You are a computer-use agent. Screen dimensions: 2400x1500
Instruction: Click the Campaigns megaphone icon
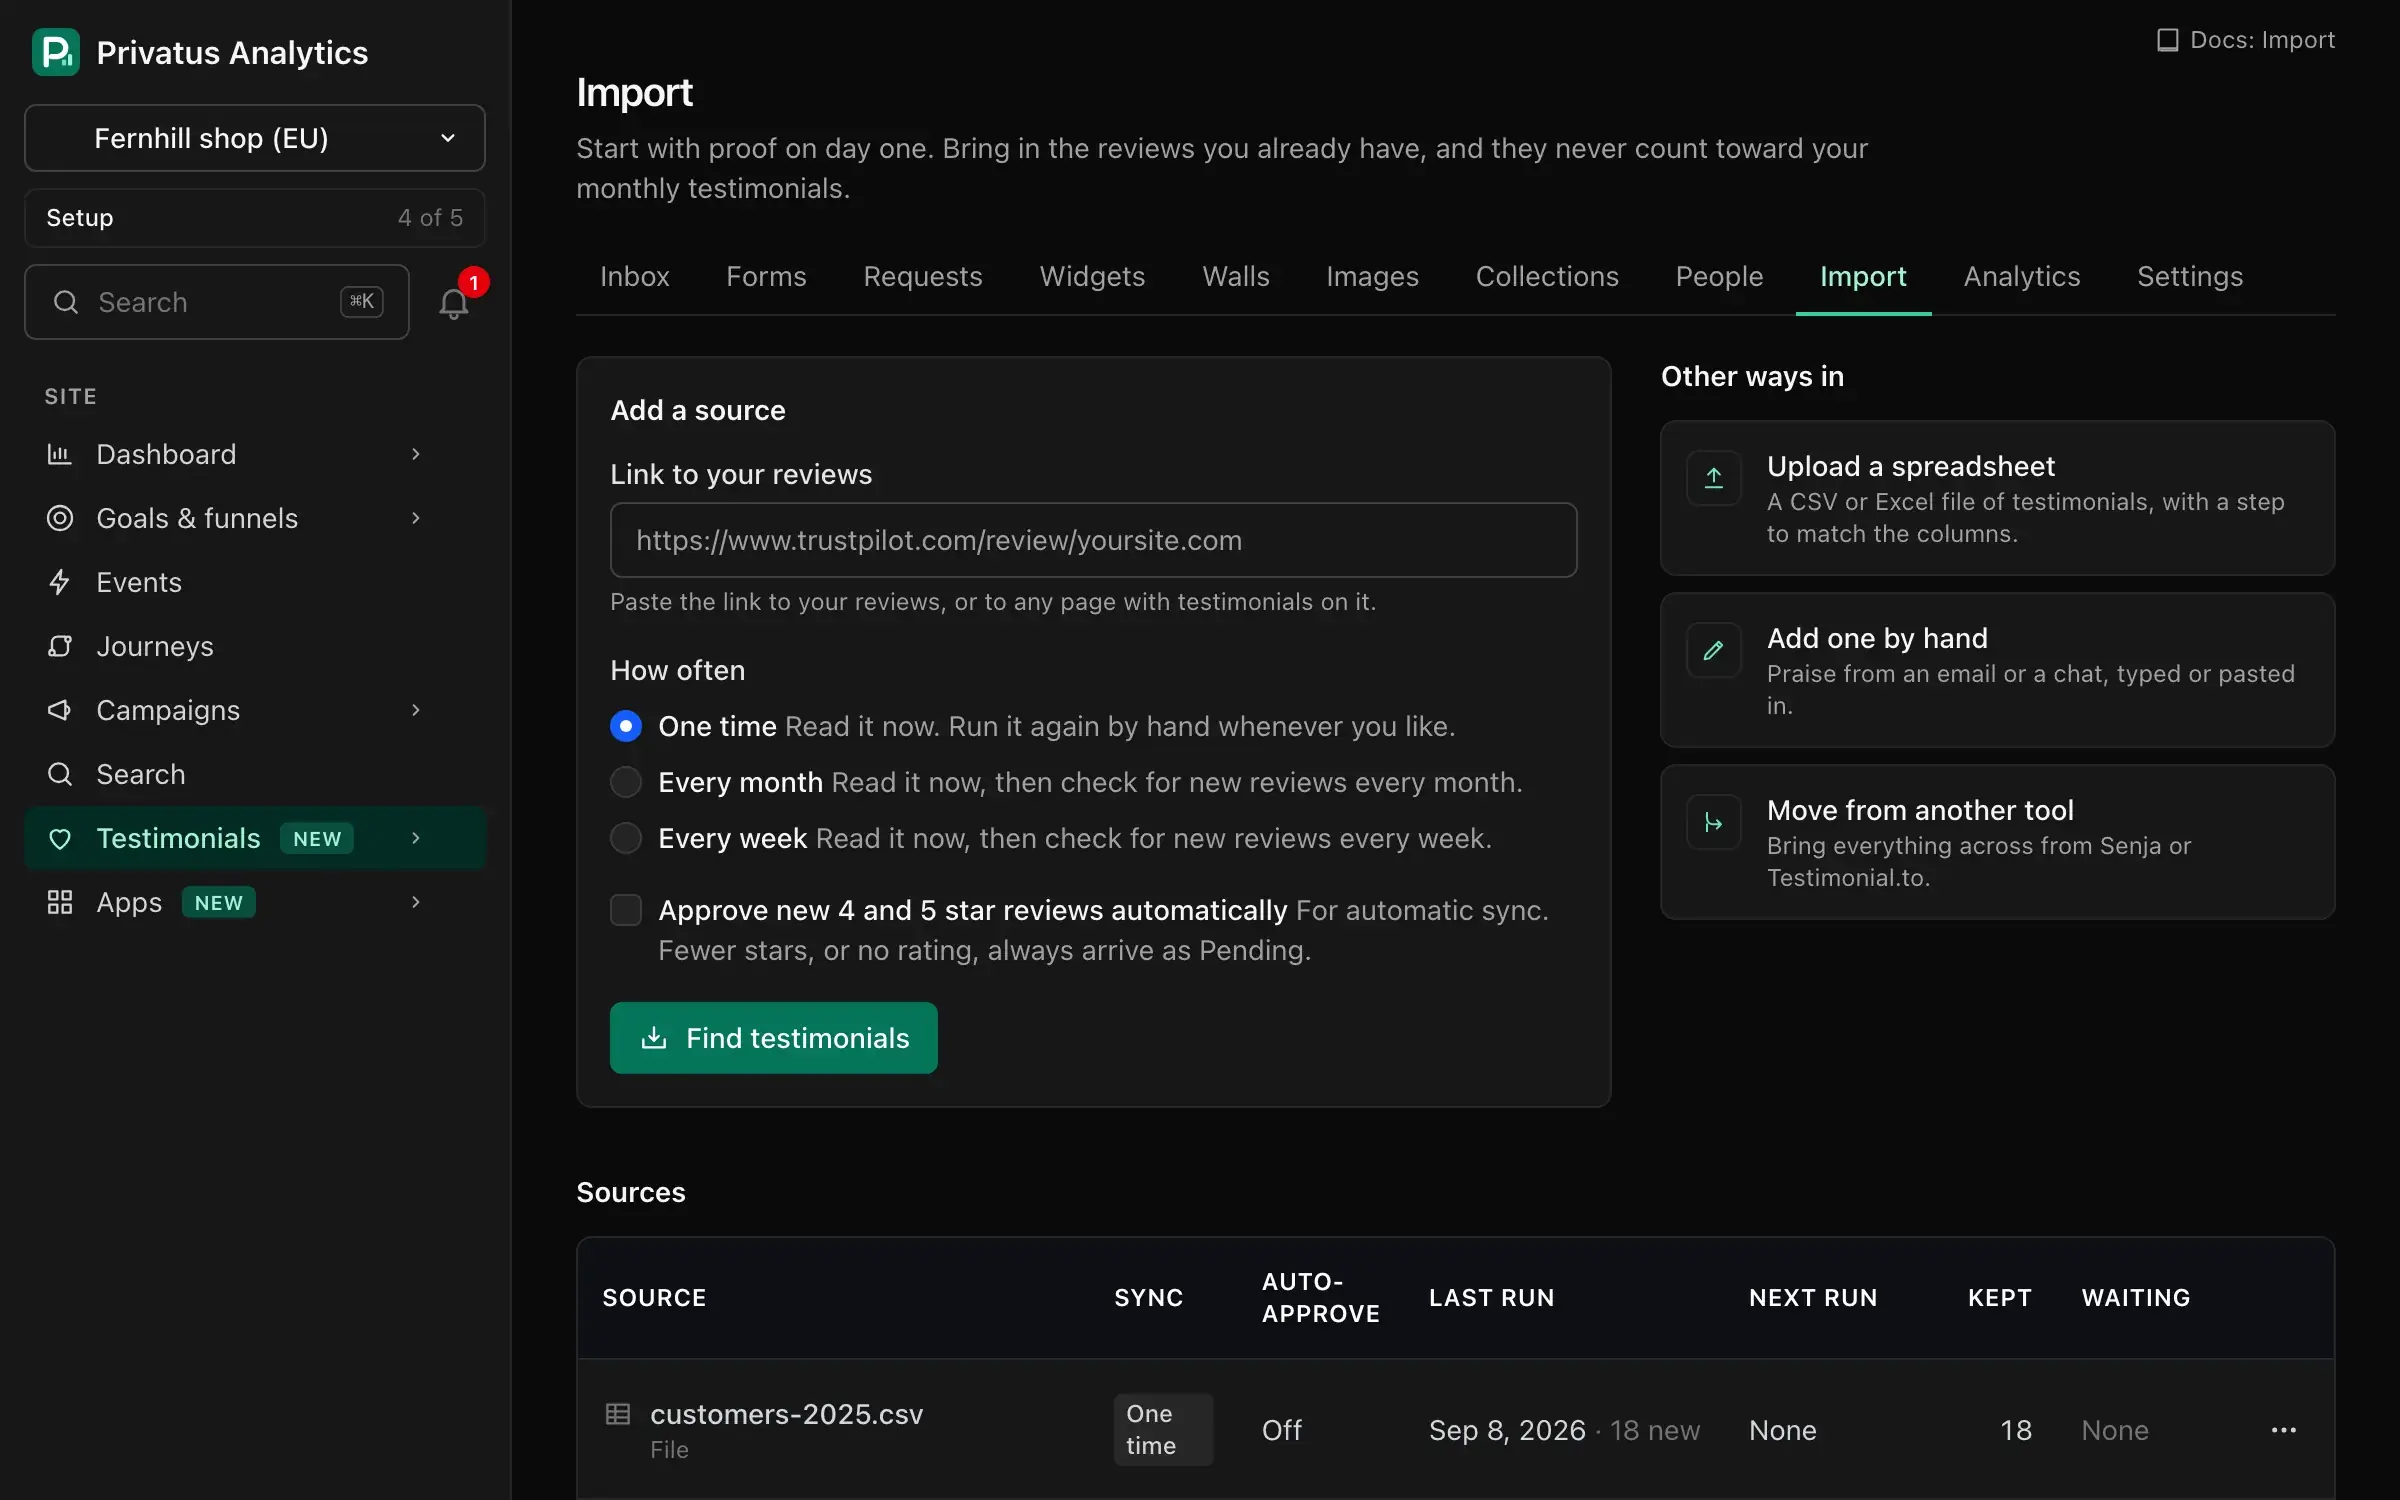pos(60,710)
